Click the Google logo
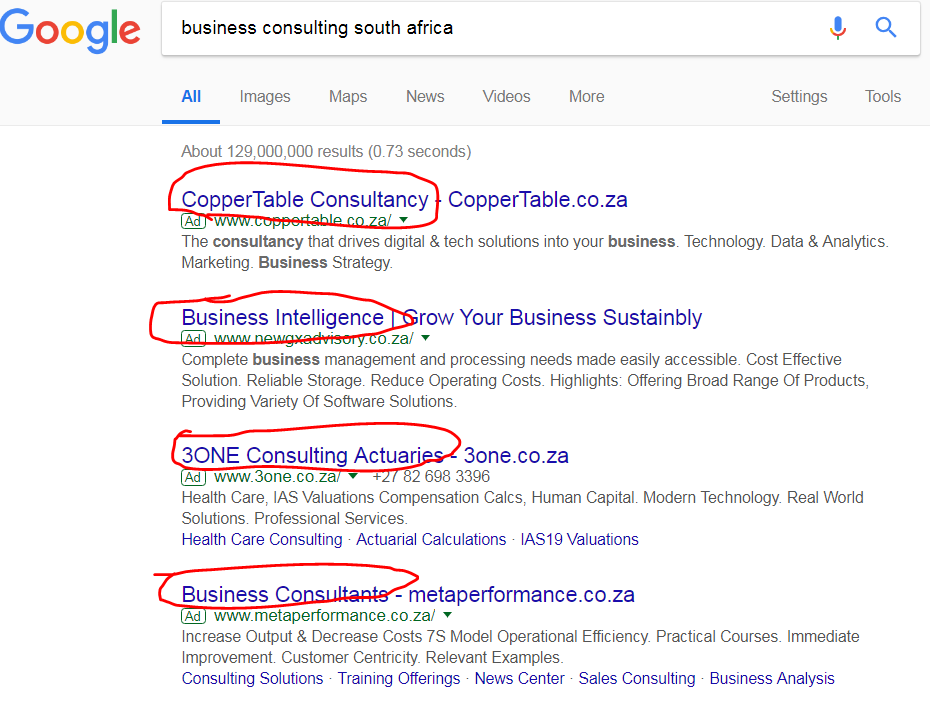 tap(70, 30)
